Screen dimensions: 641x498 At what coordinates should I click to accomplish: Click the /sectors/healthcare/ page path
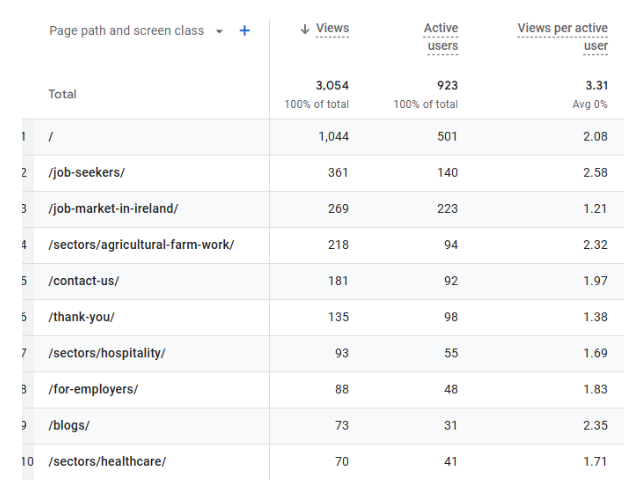click(x=107, y=461)
